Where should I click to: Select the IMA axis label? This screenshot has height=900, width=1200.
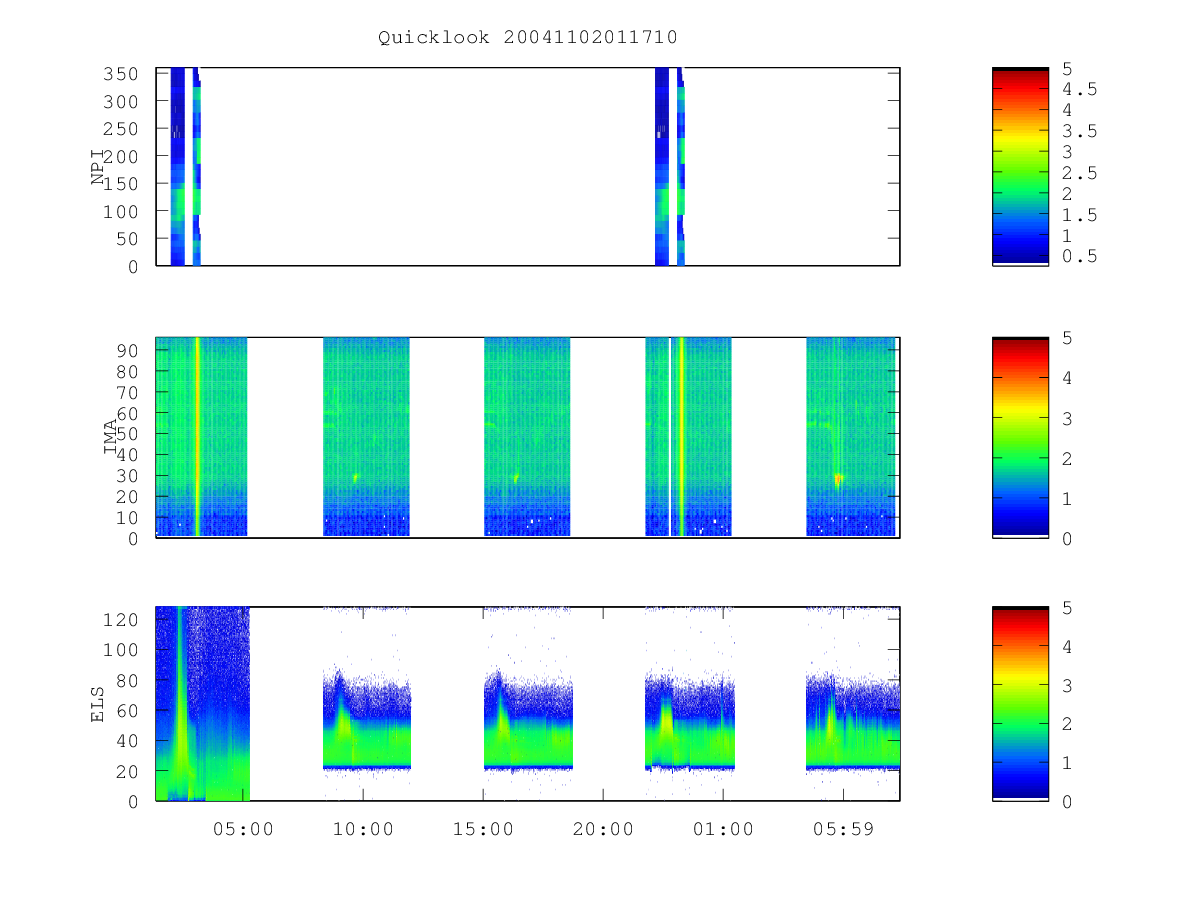pyautogui.click(x=112, y=437)
